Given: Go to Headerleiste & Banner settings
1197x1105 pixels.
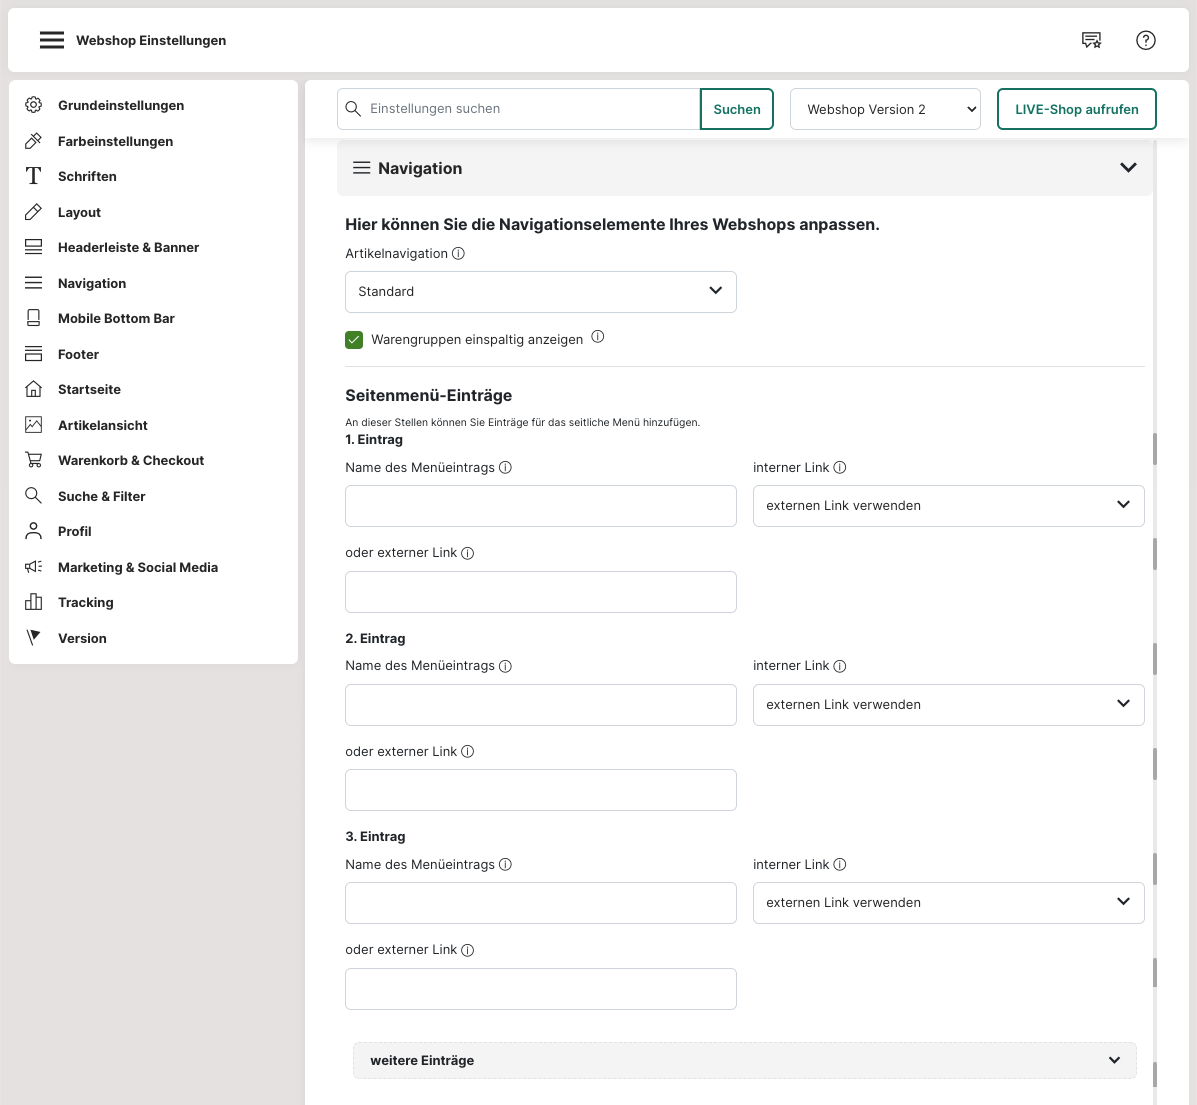Looking at the screenshot, I should (x=128, y=247).
